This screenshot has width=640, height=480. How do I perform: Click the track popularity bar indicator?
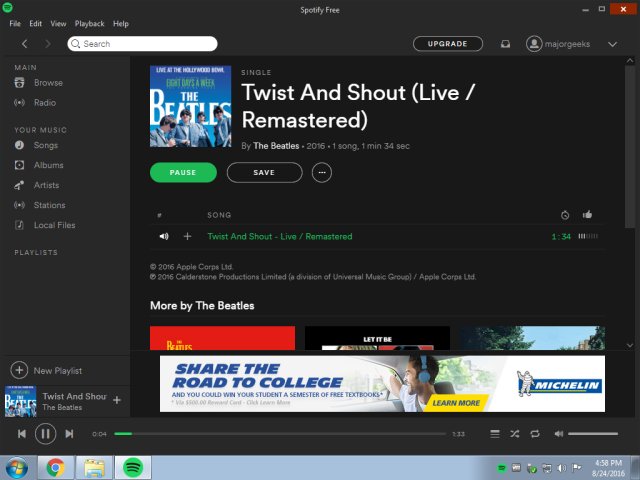point(588,236)
